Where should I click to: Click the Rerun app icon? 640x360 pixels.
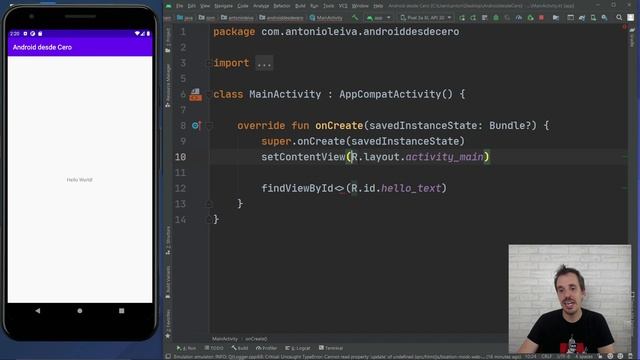[x=462, y=18]
